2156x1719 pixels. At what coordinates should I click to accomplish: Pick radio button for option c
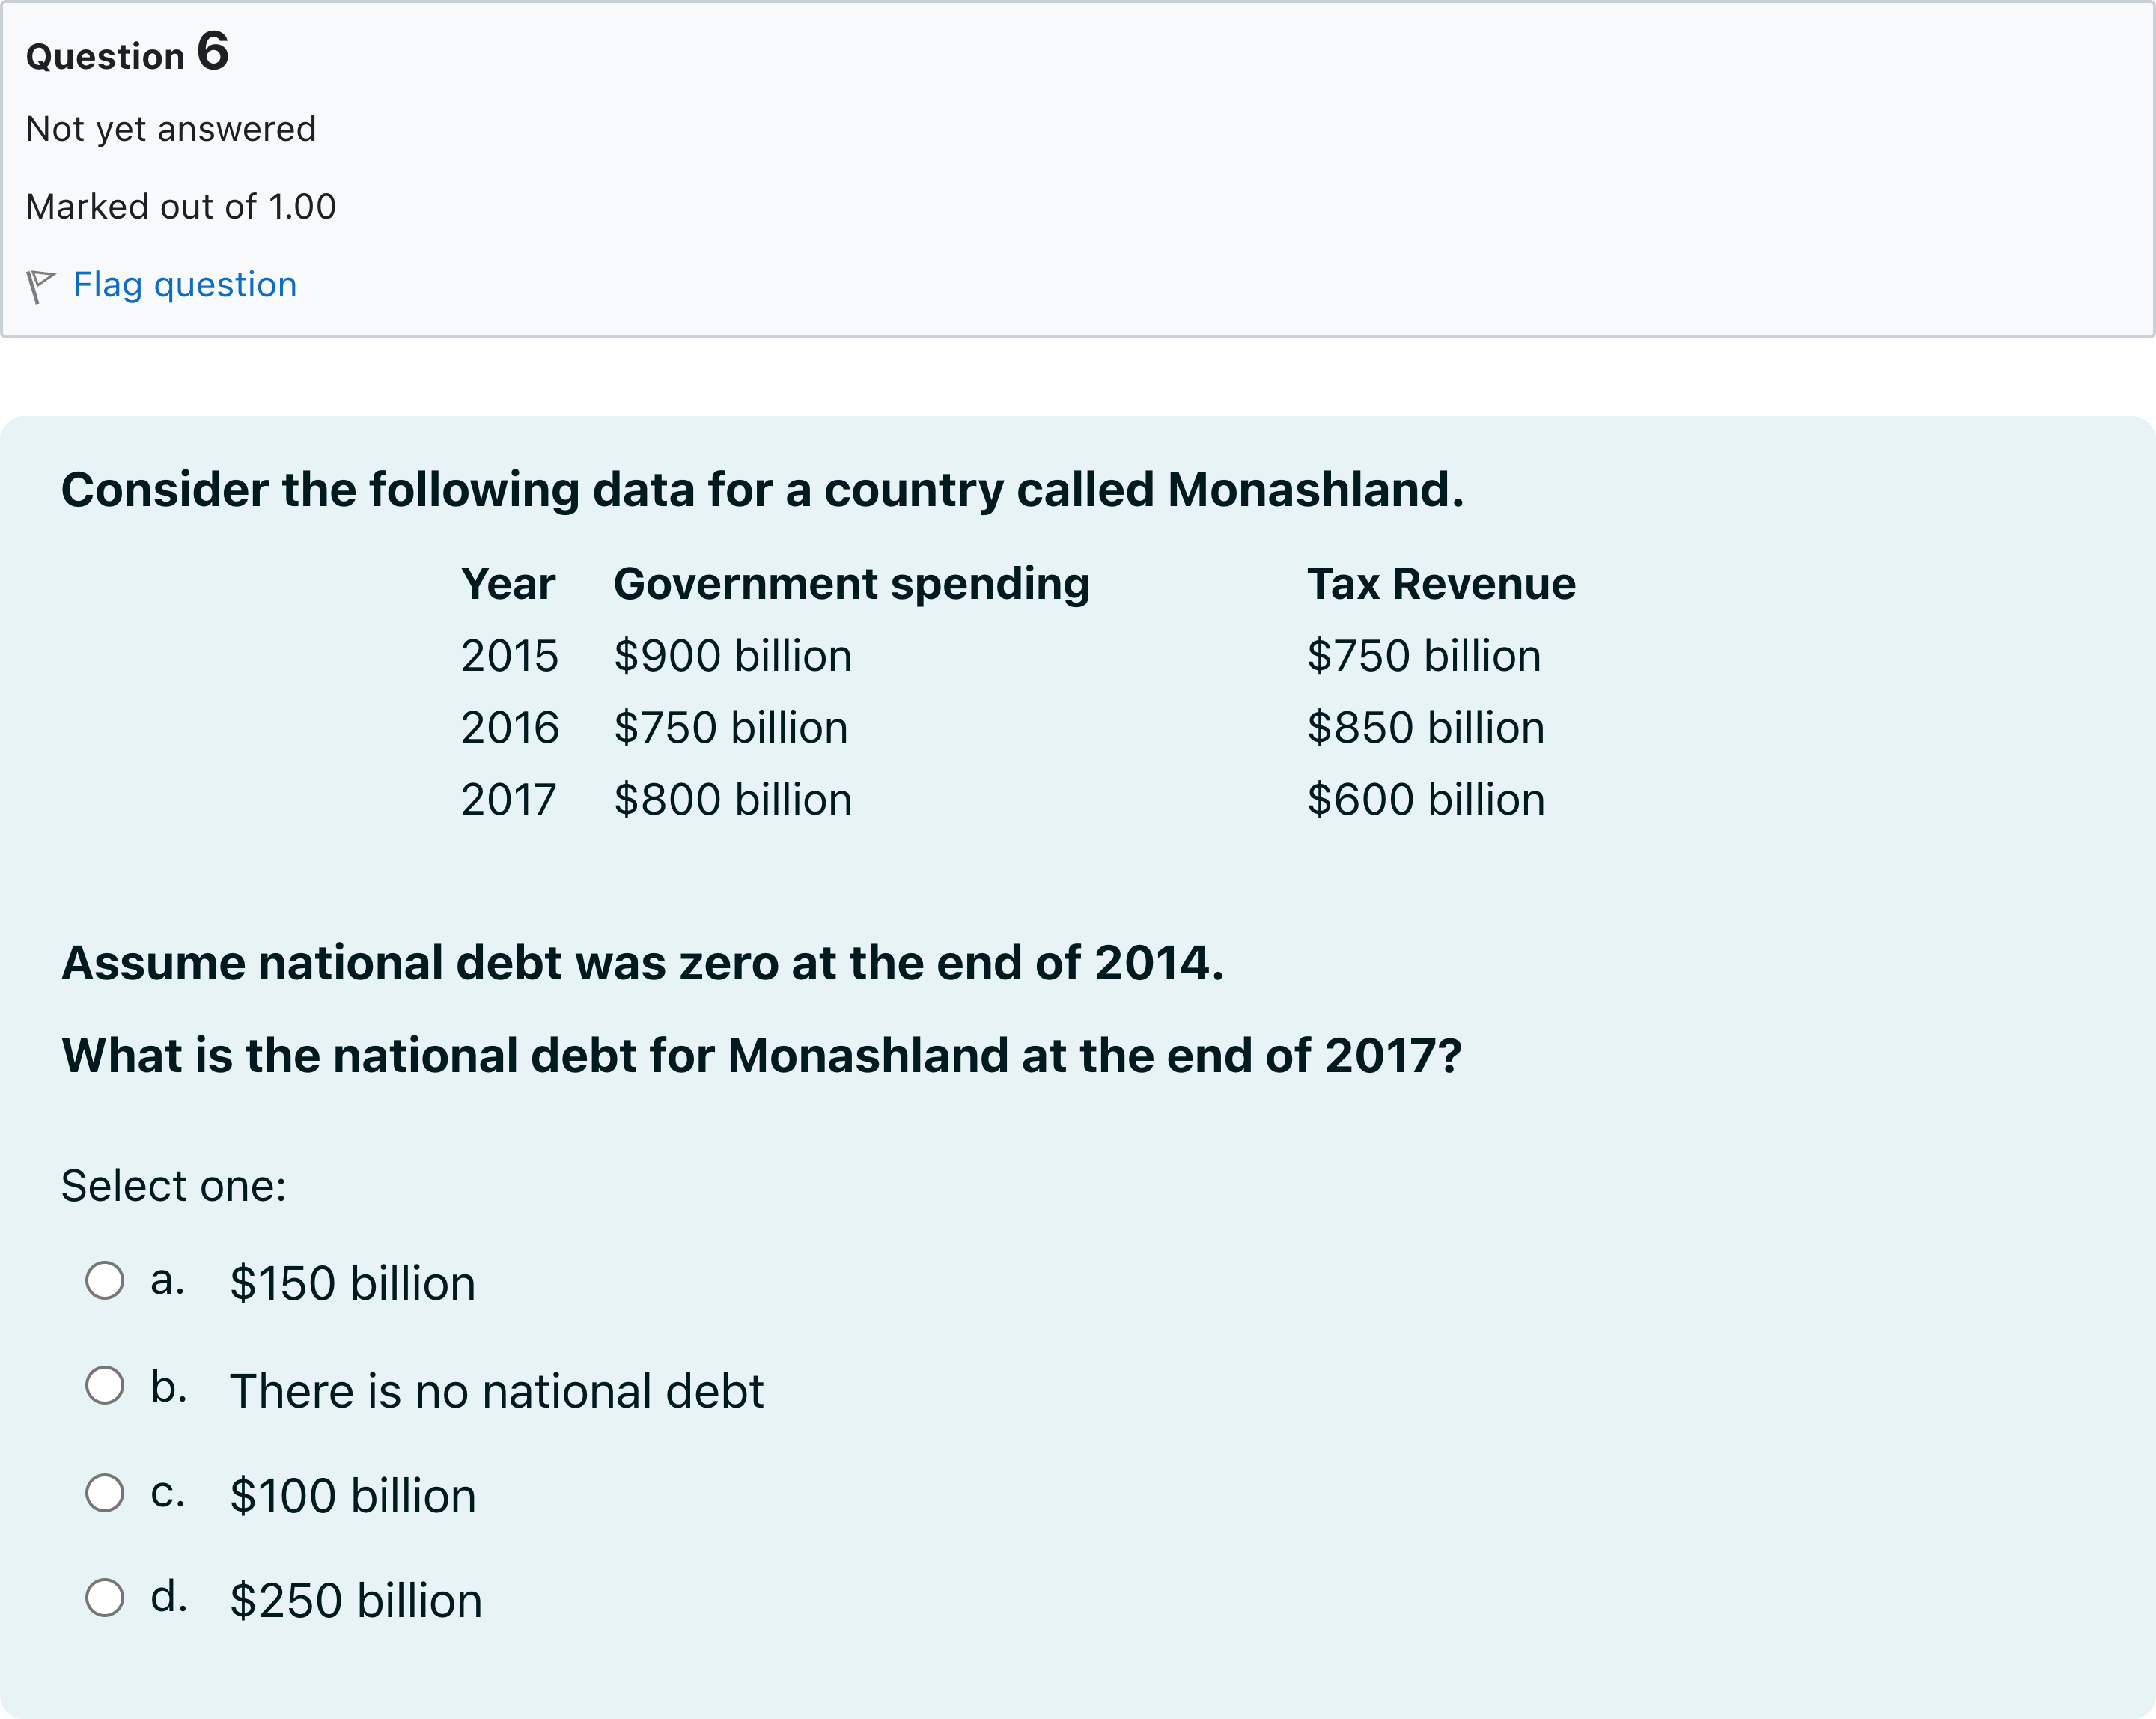105,1493
